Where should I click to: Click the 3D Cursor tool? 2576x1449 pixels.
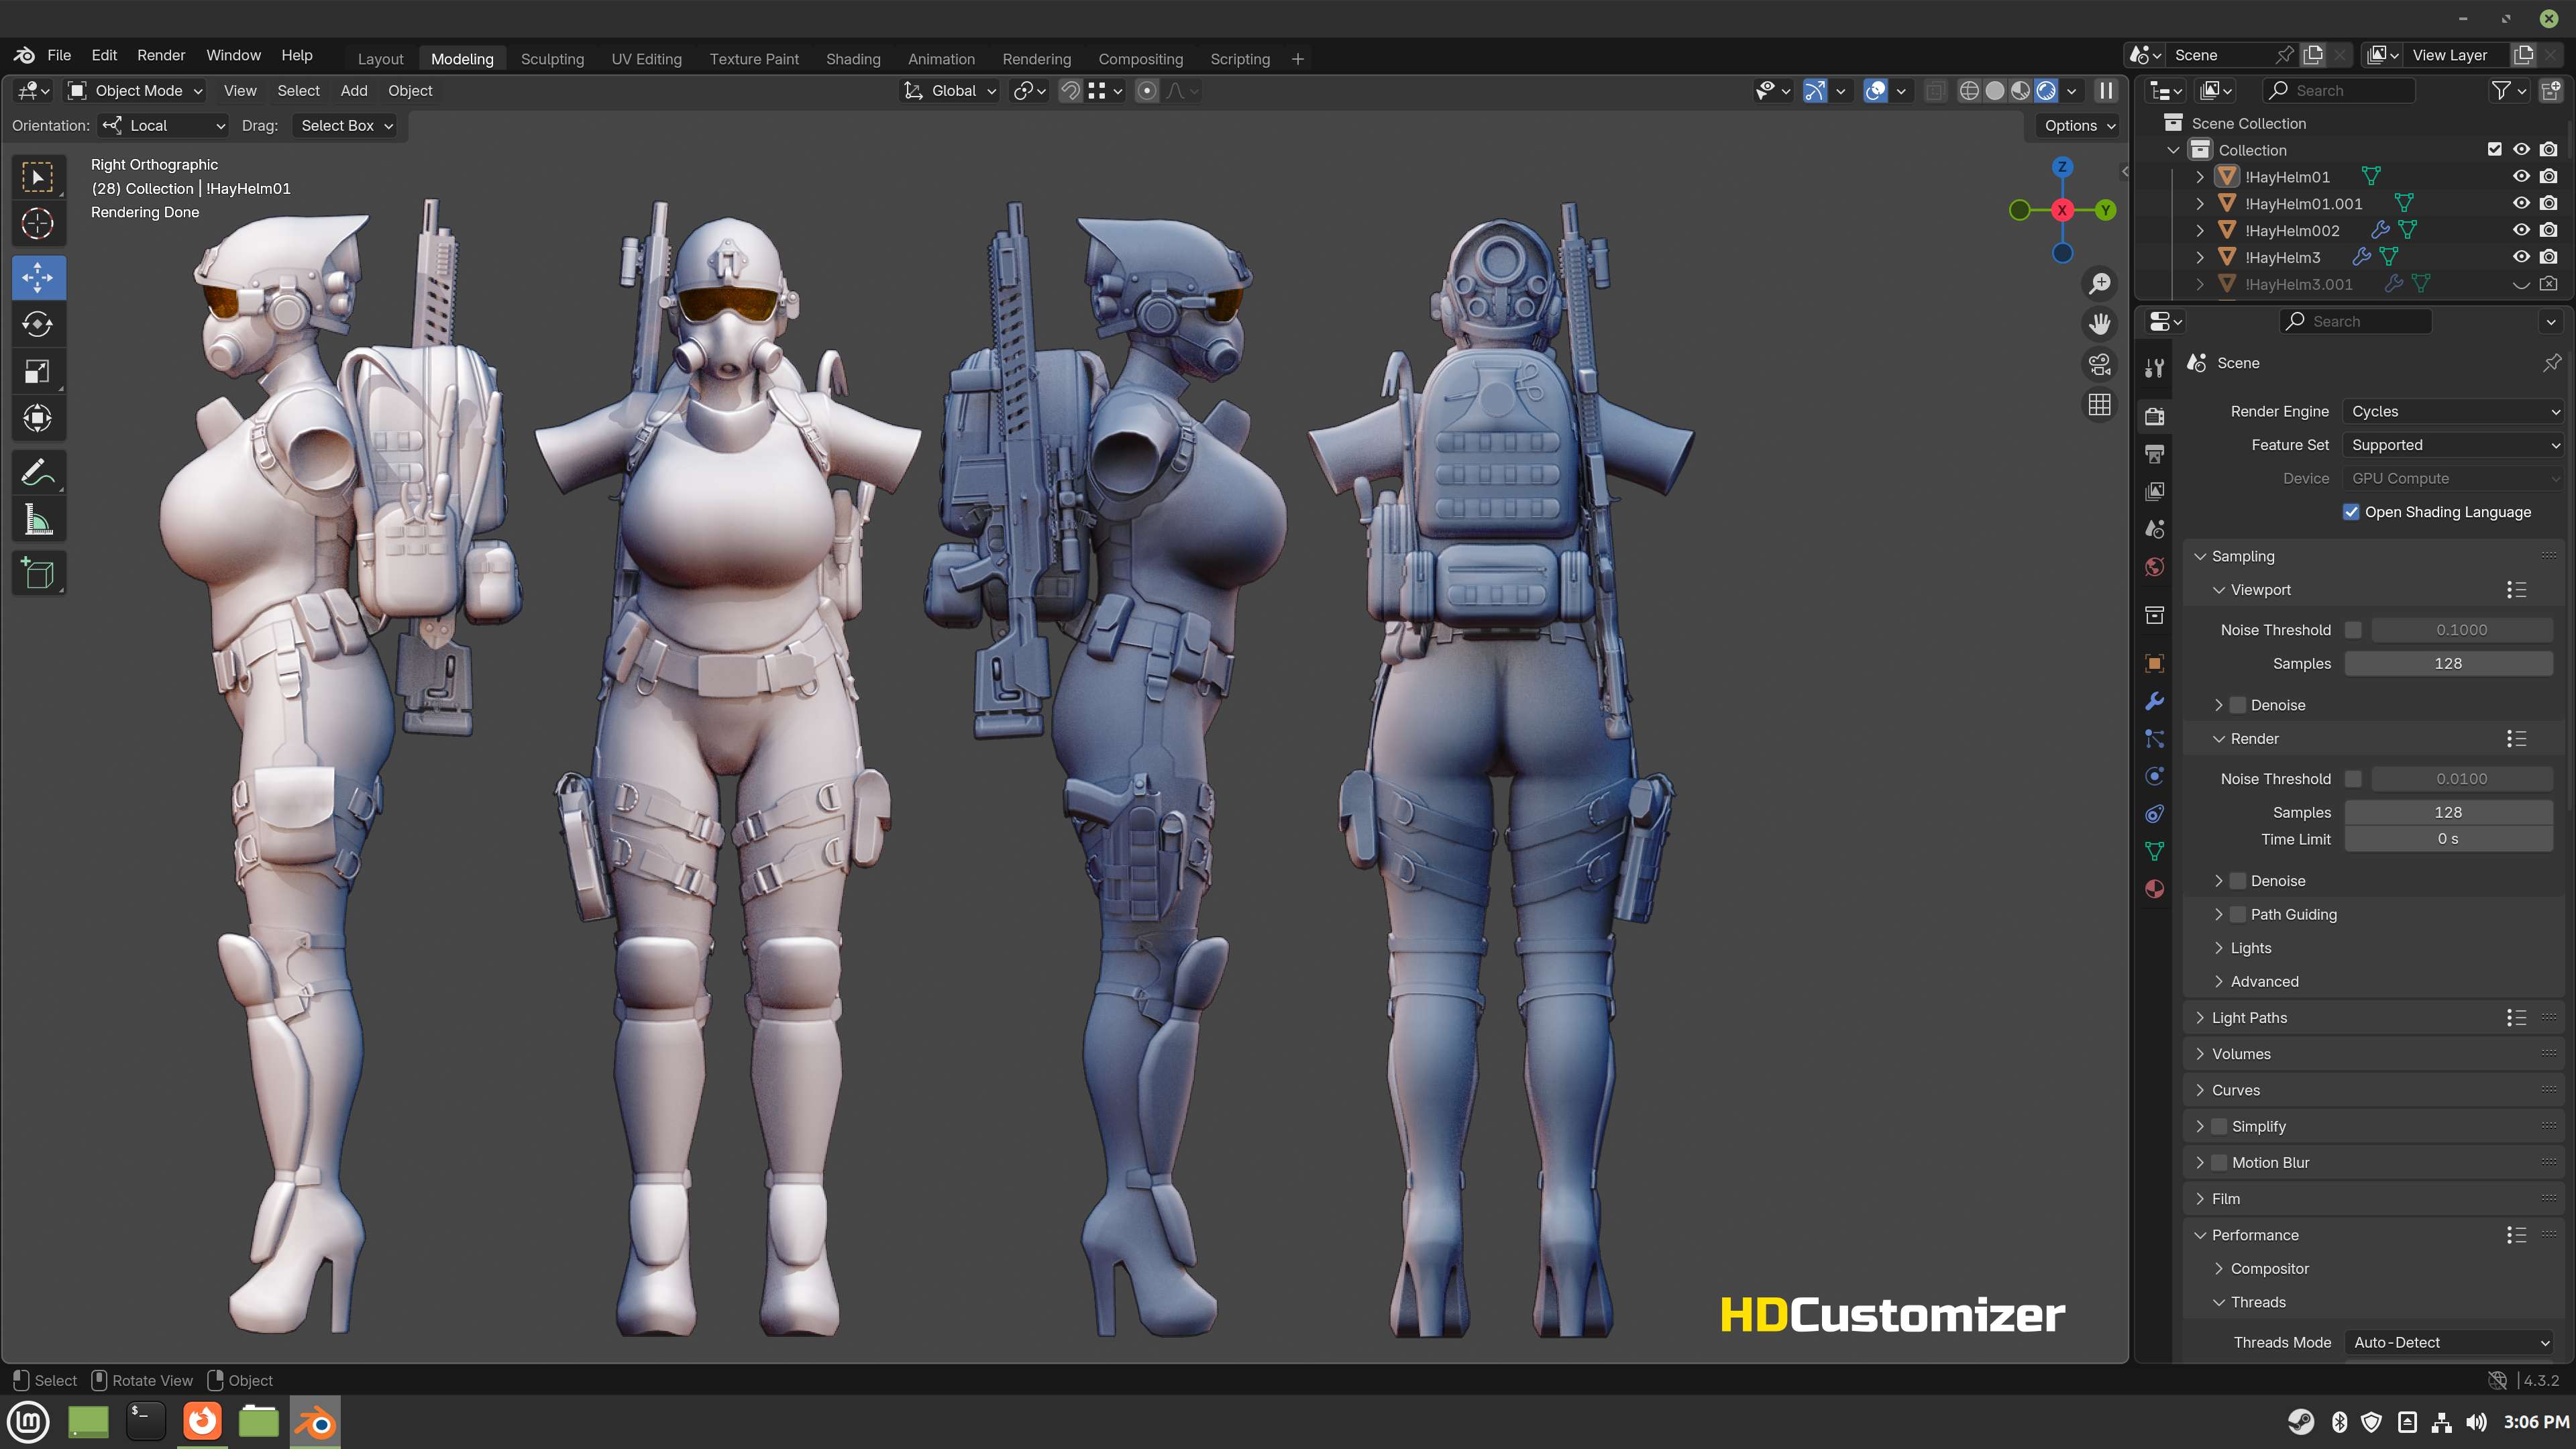38,224
